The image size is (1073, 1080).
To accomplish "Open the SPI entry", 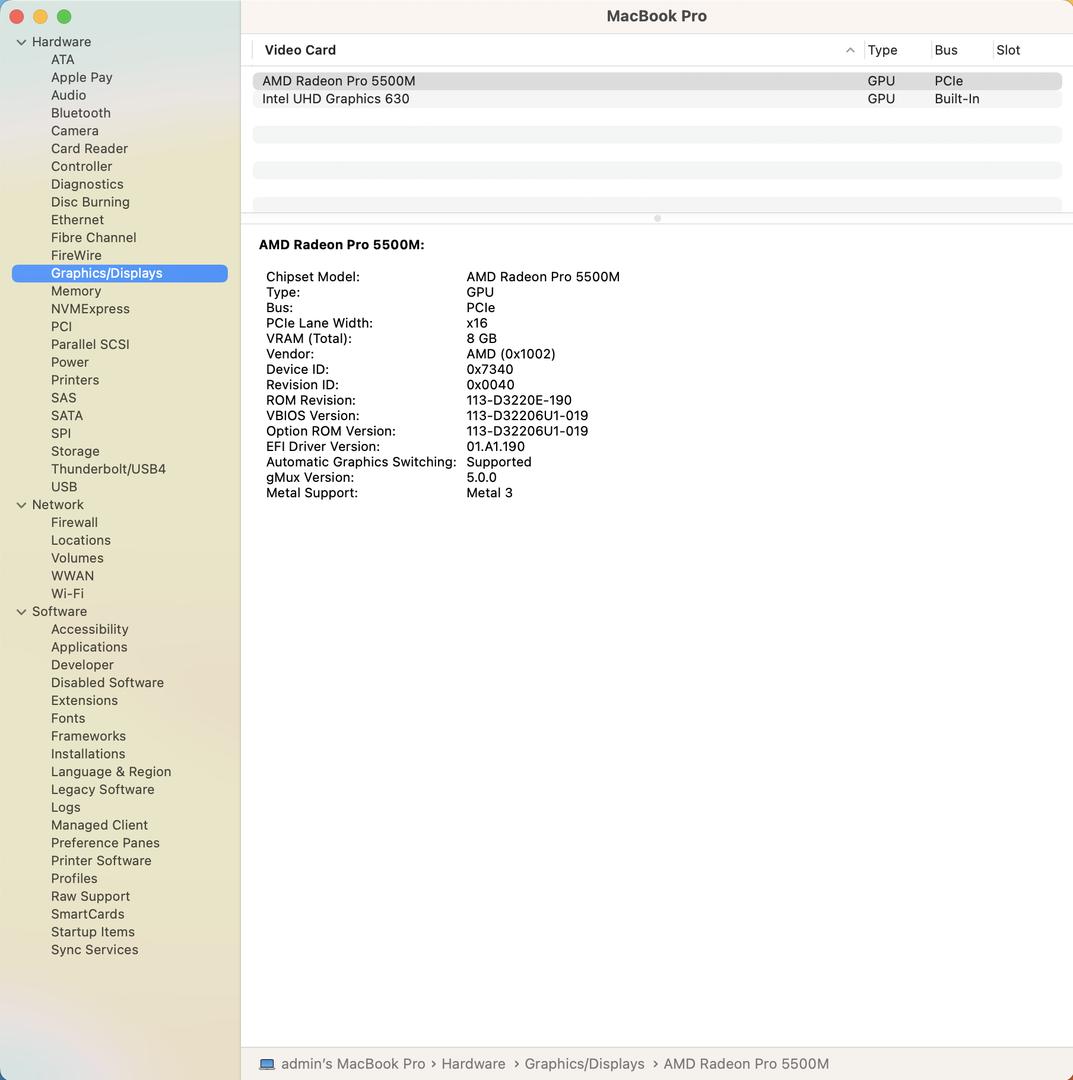I will 61,434.
